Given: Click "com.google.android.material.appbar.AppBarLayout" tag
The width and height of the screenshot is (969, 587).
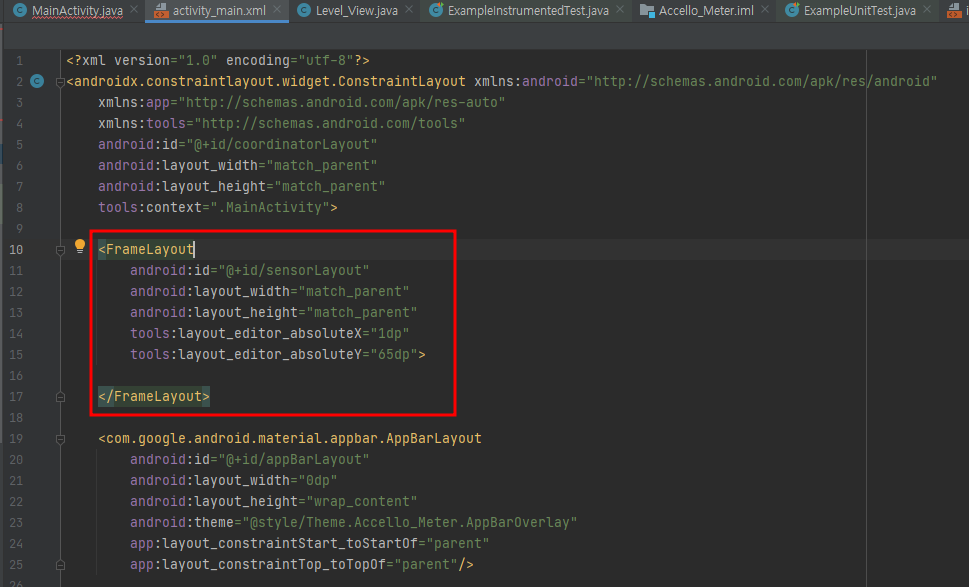Looking at the screenshot, I should (294, 438).
